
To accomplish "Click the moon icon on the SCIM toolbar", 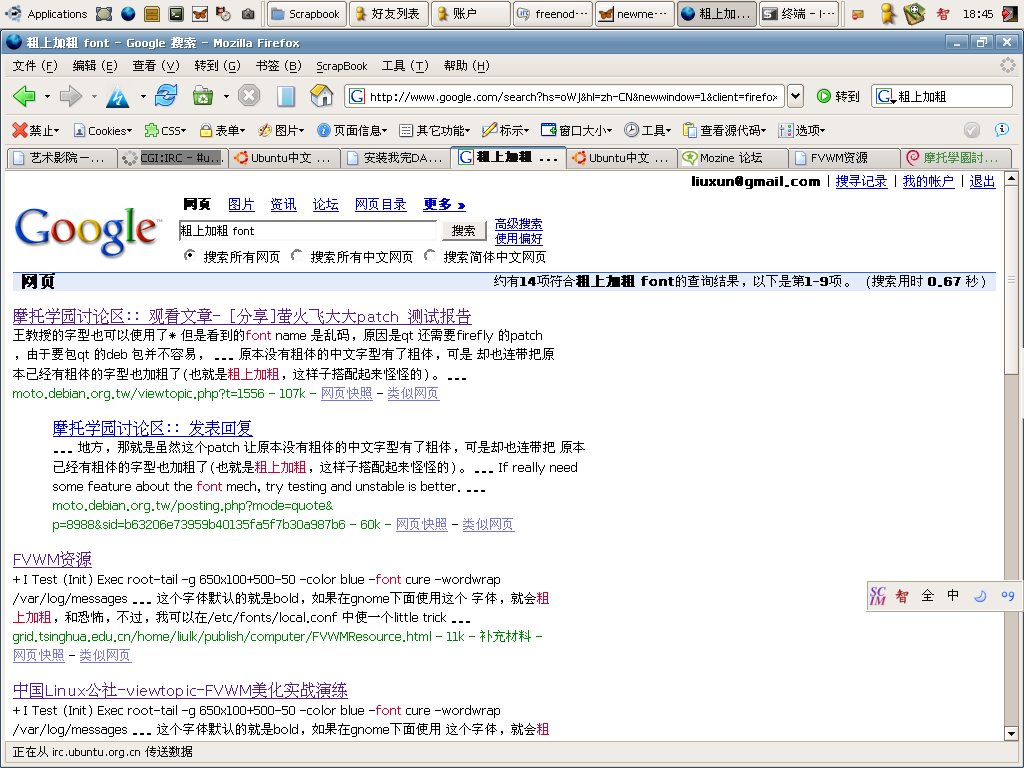I will 980,596.
